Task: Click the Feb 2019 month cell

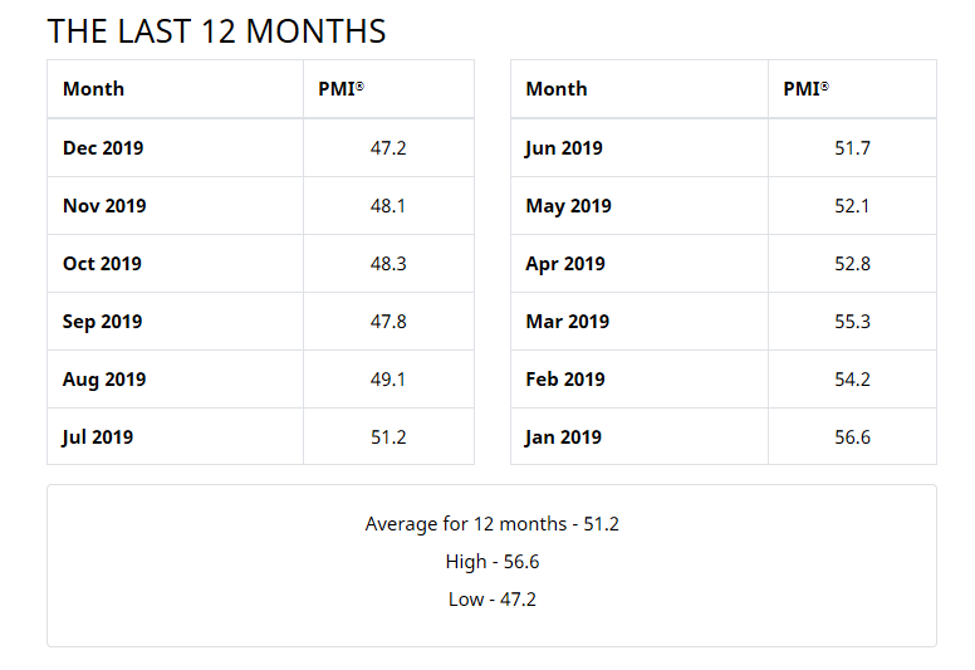Action: pos(639,379)
